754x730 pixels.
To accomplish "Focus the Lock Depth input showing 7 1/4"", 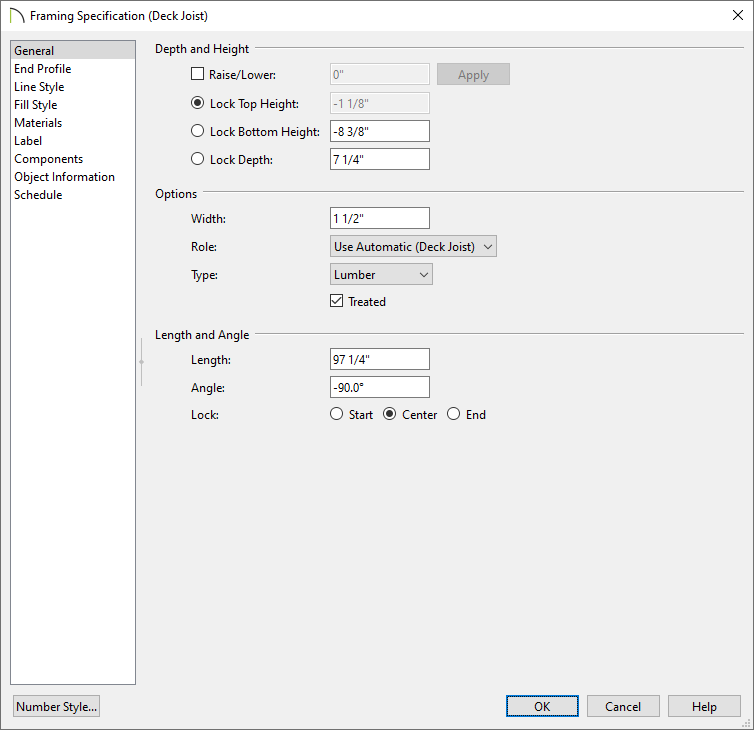I will [379, 159].
